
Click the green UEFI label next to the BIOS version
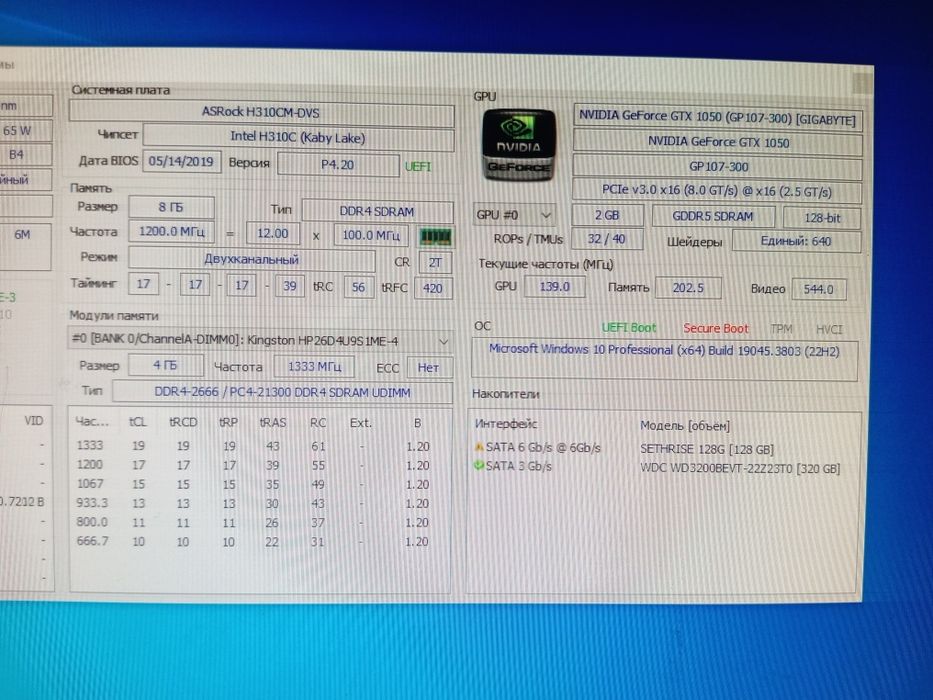point(418,166)
